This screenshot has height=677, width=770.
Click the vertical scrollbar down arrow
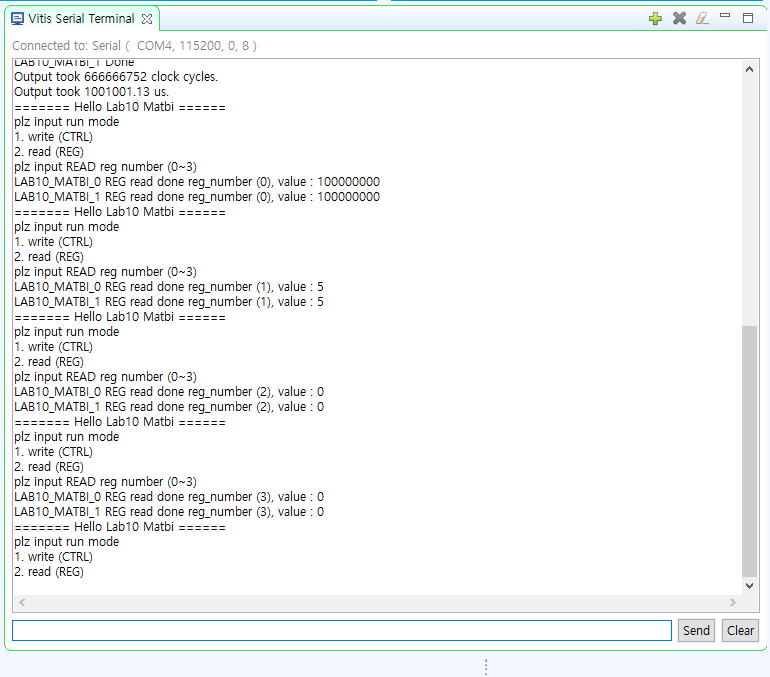[x=749, y=585]
